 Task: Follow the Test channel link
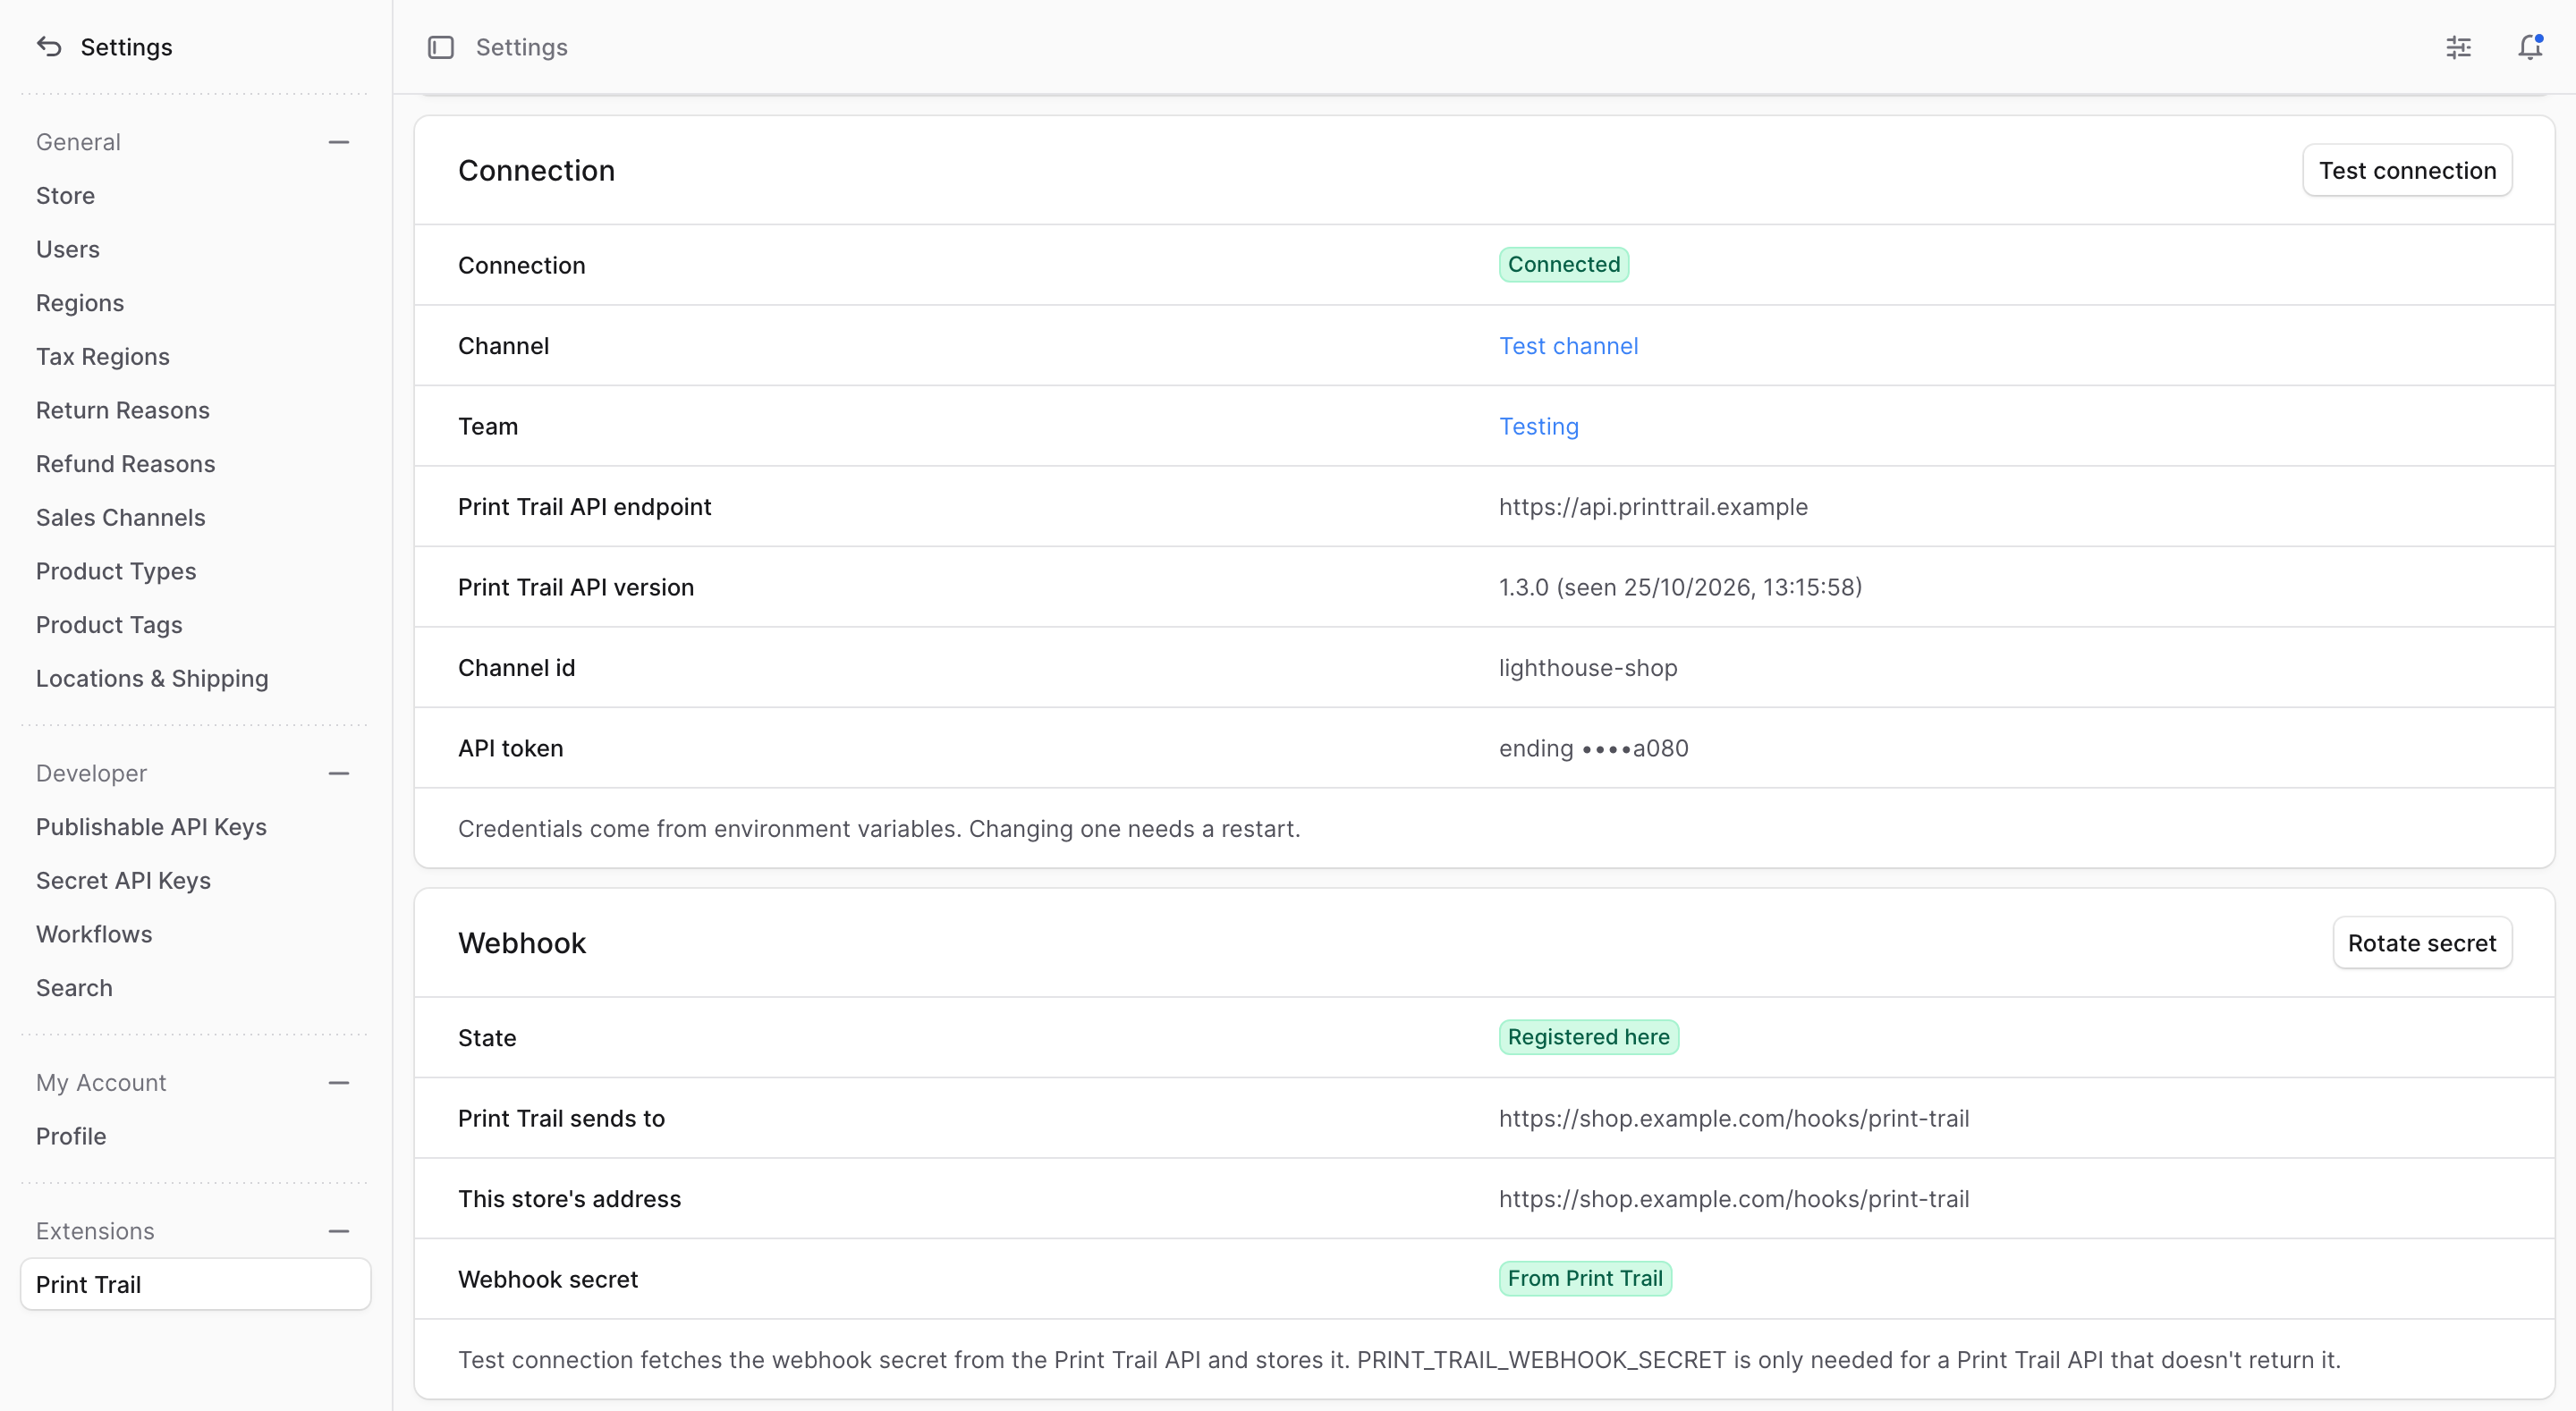click(x=1568, y=346)
